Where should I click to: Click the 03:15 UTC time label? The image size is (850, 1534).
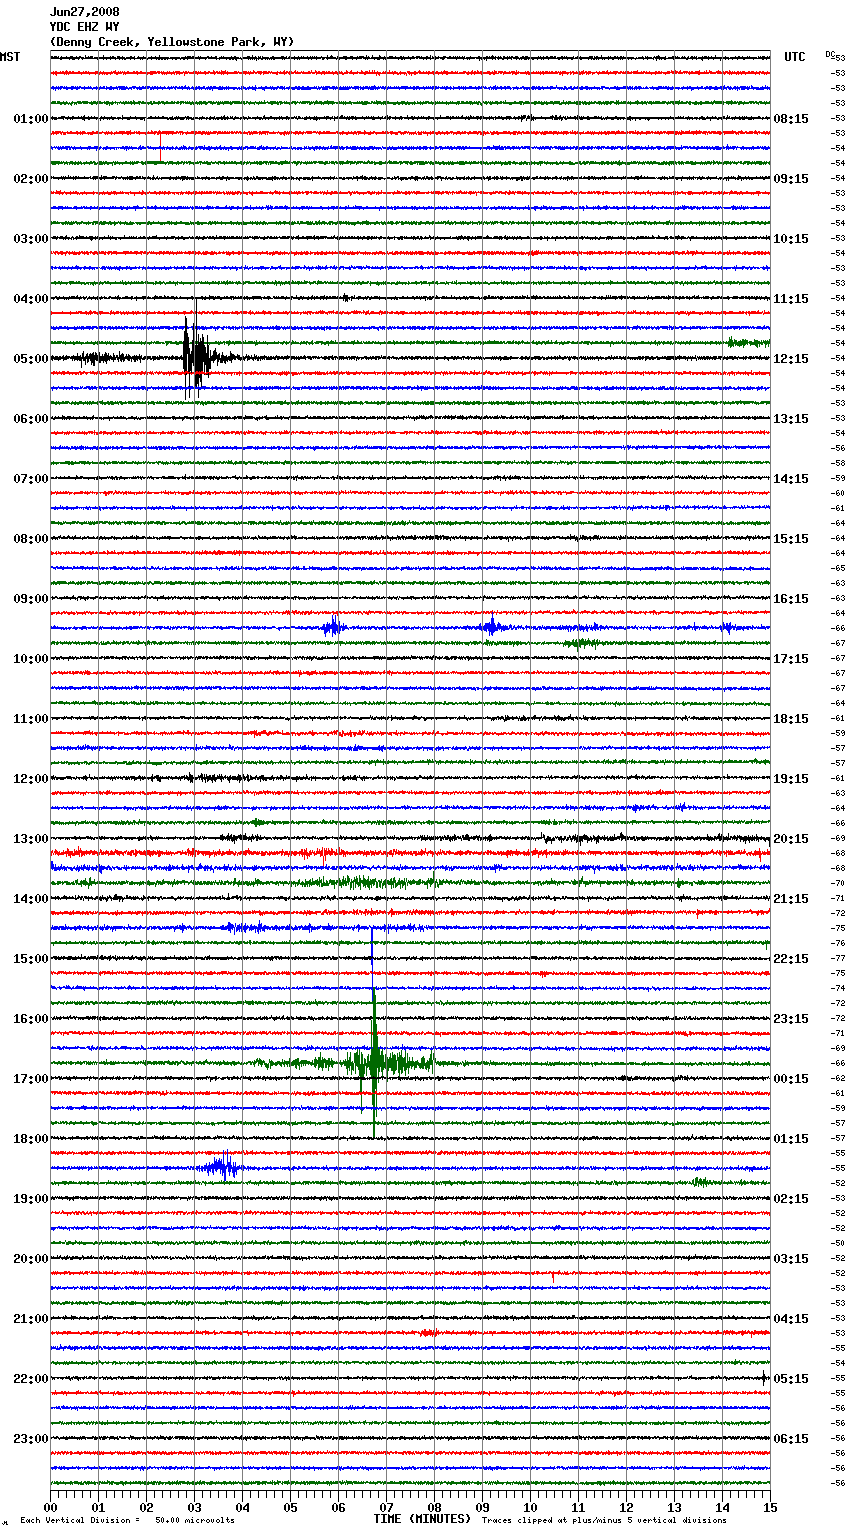[791, 1259]
